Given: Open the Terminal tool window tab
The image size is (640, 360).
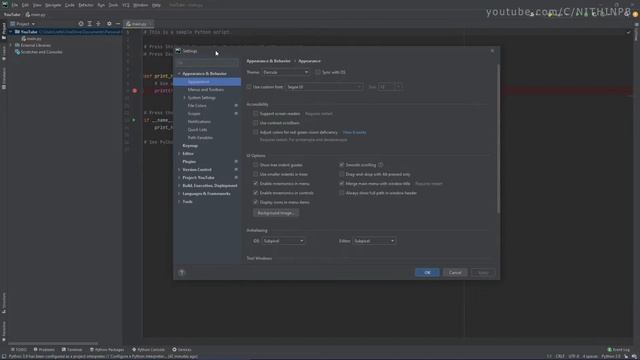Looking at the screenshot, I should (72, 350).
